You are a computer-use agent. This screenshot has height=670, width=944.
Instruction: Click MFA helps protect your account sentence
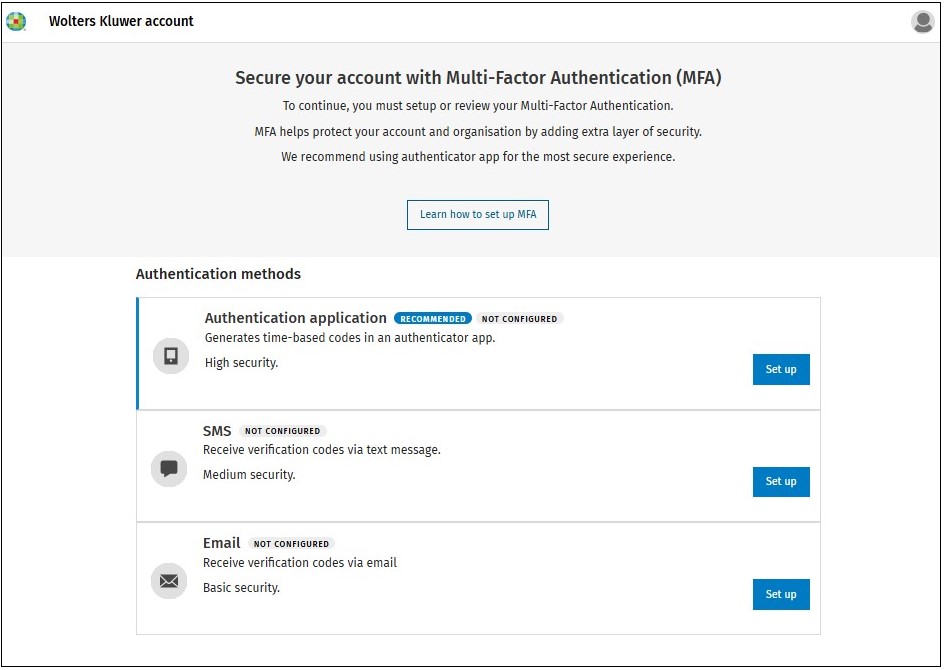[x=478, y=132]
